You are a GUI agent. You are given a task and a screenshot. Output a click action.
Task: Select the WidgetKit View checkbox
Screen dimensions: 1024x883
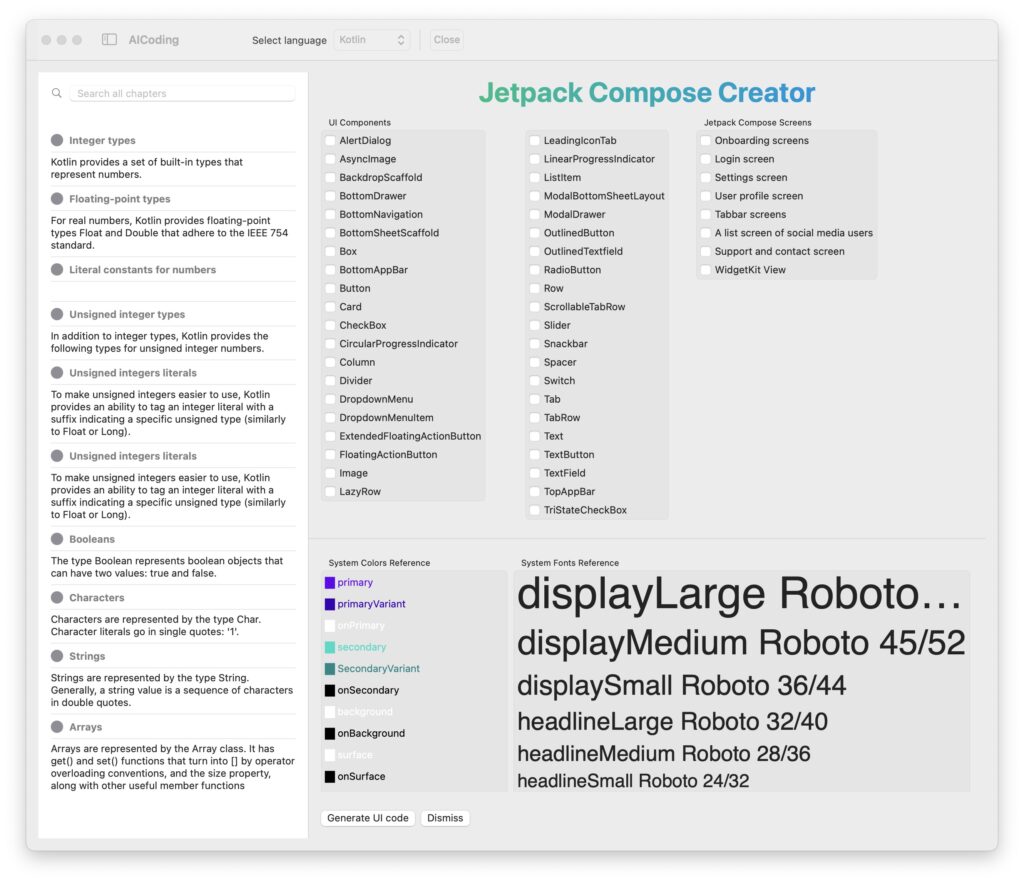point(705,270)
